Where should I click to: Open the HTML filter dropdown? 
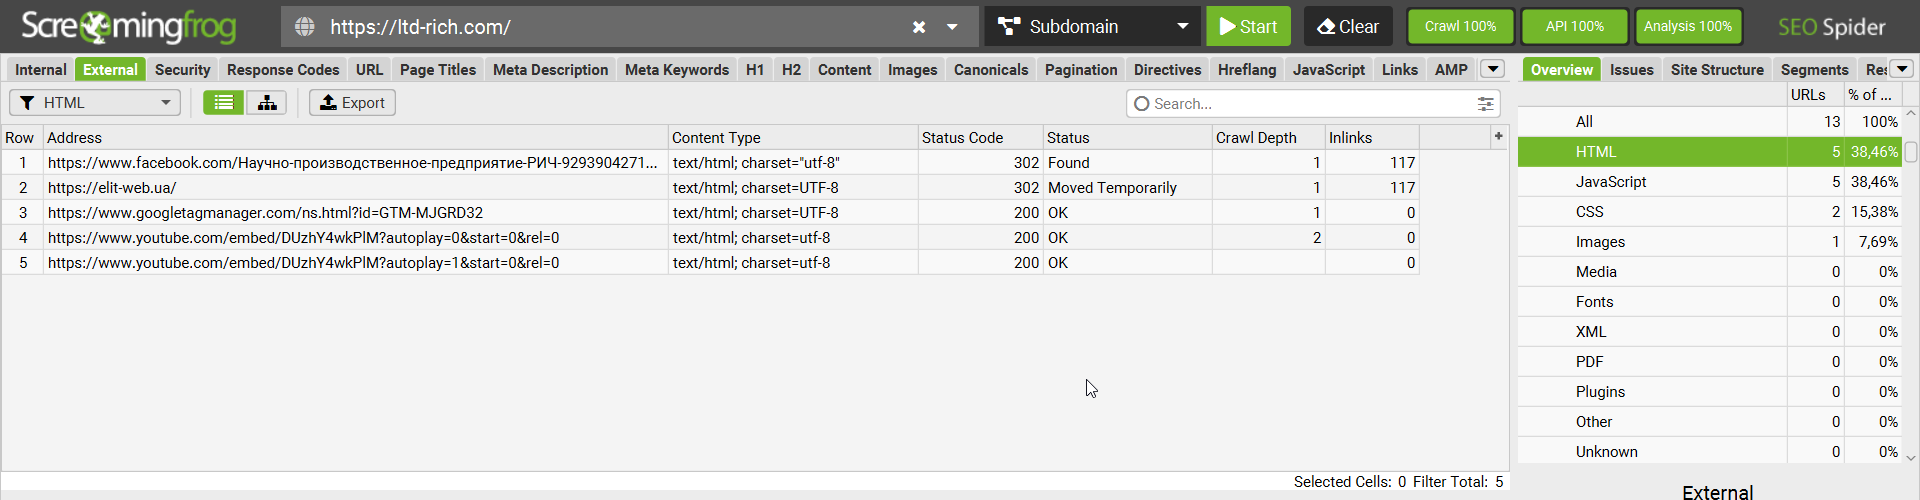pyautogui.click(x=95, y=102)
